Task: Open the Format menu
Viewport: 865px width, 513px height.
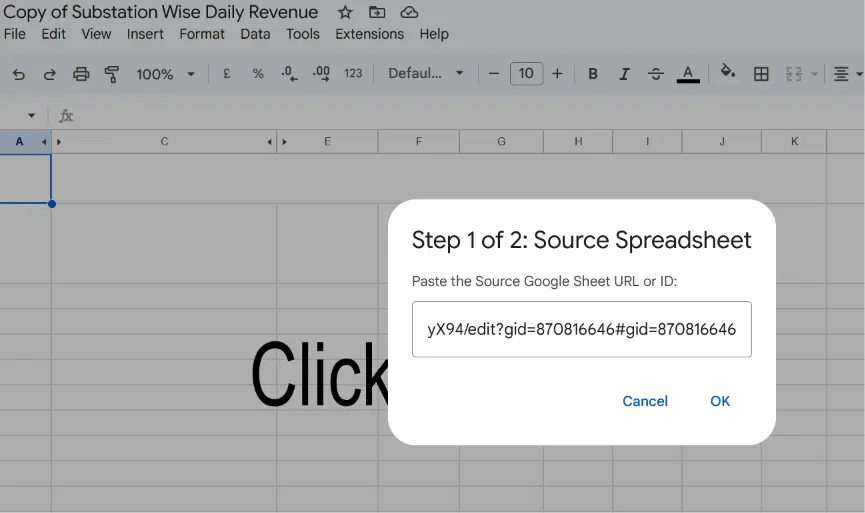Action: (202, 34)
